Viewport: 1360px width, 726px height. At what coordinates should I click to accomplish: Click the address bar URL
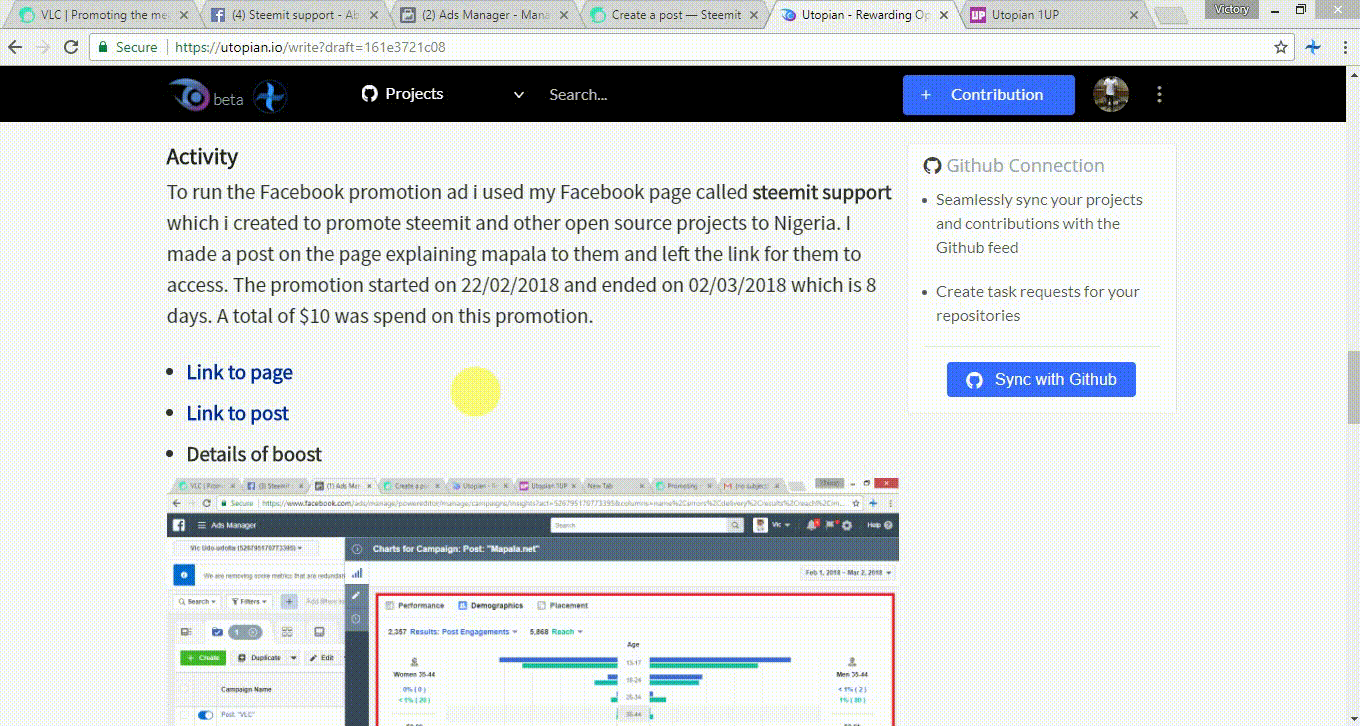[310, 47]
